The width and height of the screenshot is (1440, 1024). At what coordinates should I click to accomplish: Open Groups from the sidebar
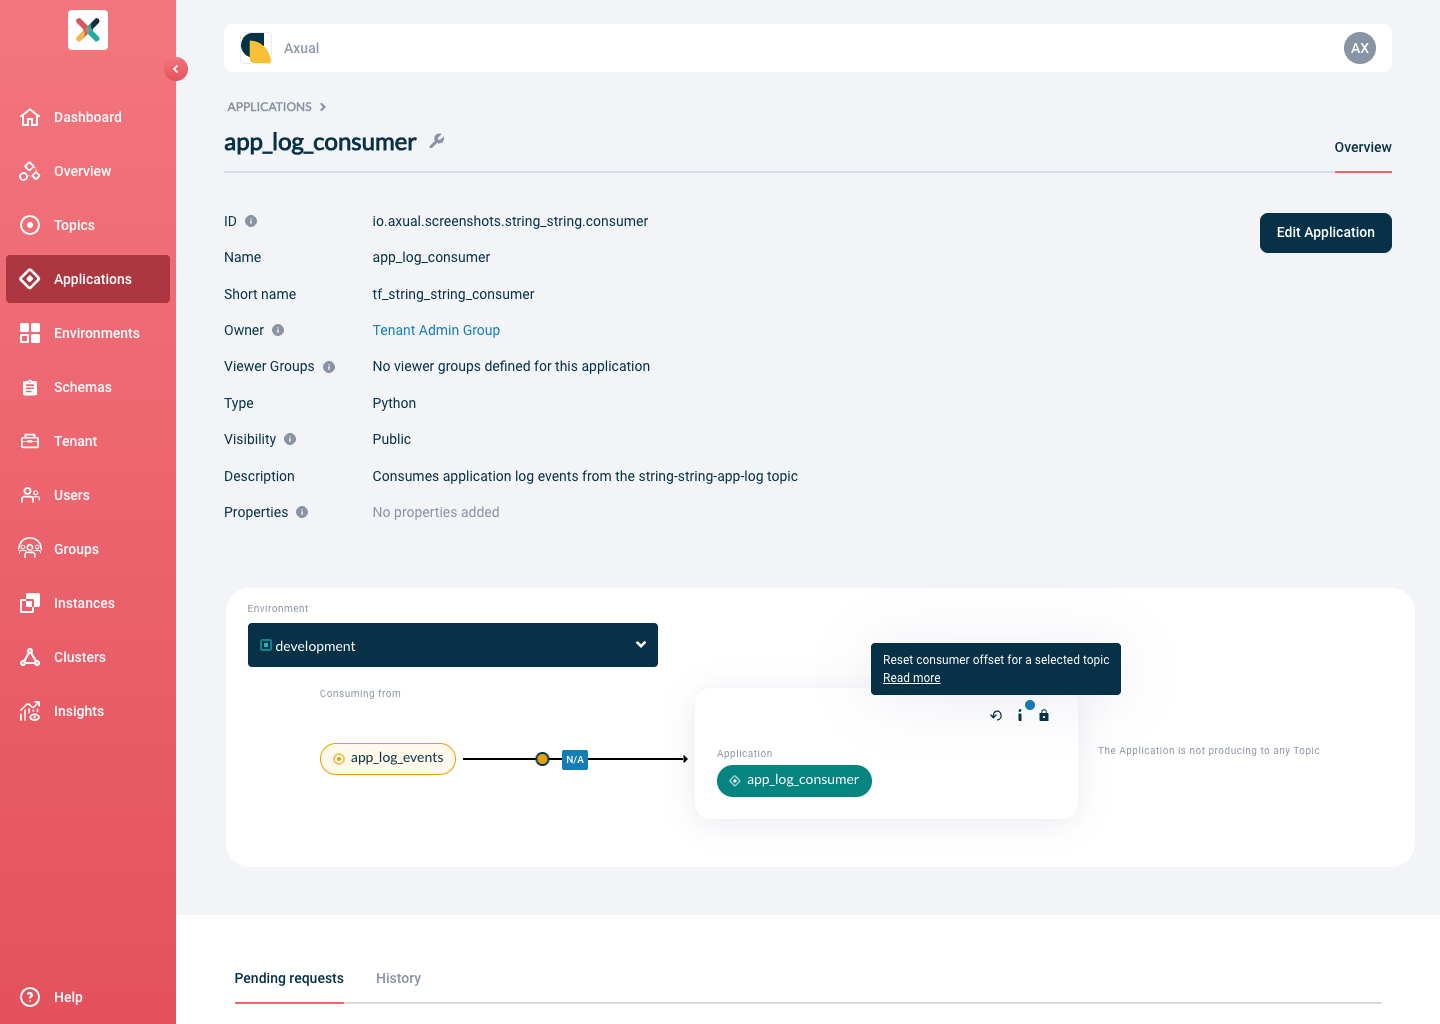[88, 549]
